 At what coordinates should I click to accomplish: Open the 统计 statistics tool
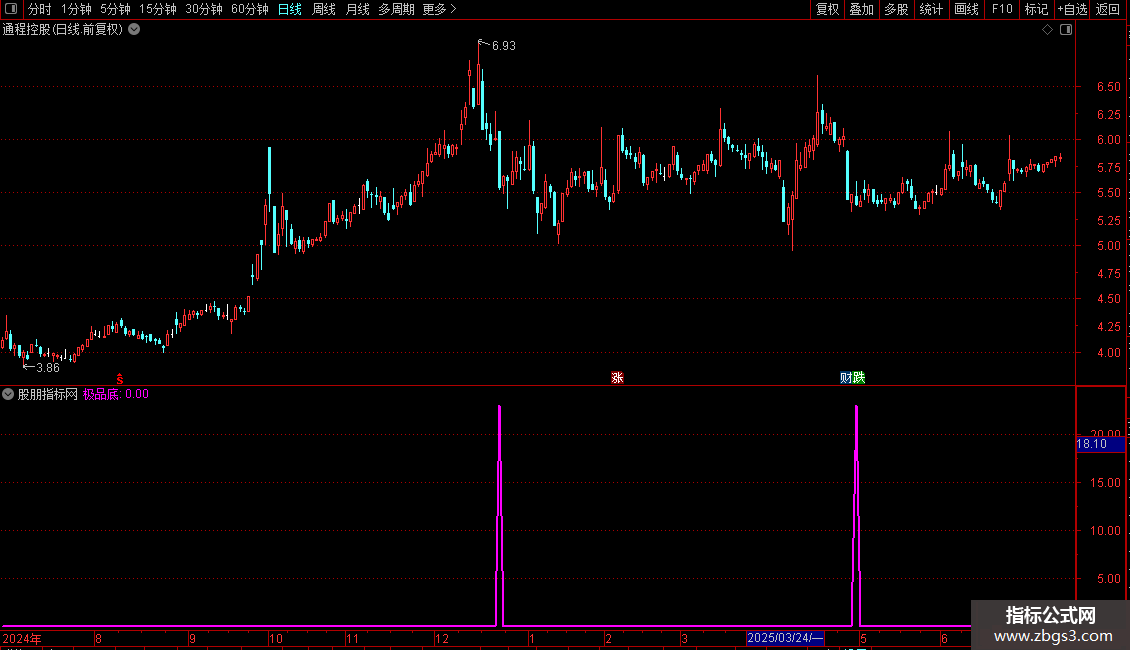[931, 9]
